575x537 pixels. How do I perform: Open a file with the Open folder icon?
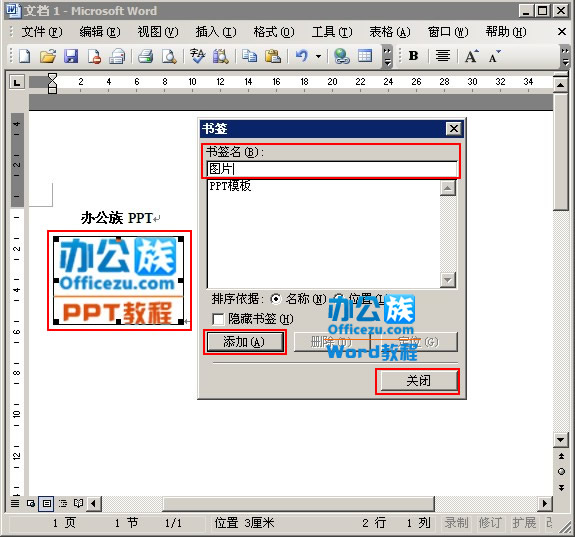tap(48, 56)
